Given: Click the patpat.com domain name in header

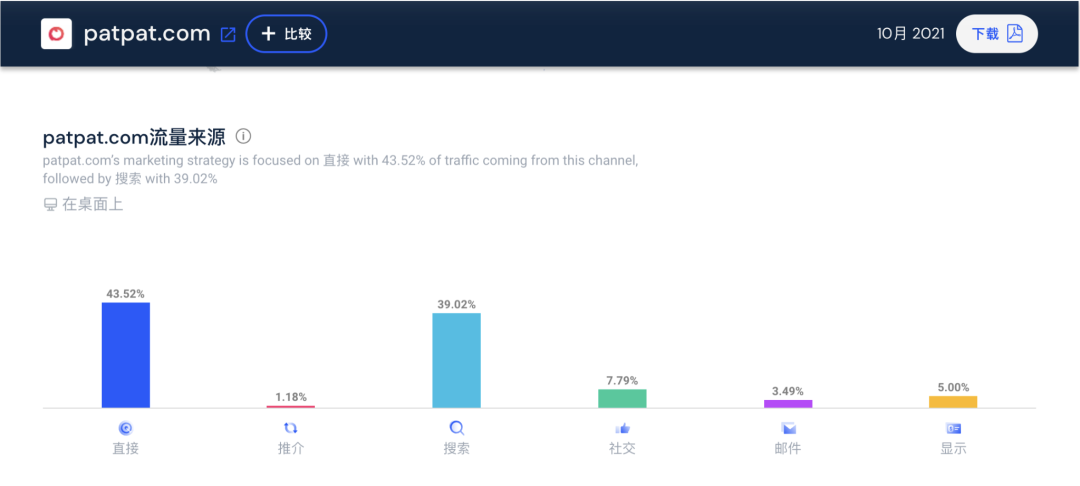Looking at the screenshot, I should tap(146, 34).
